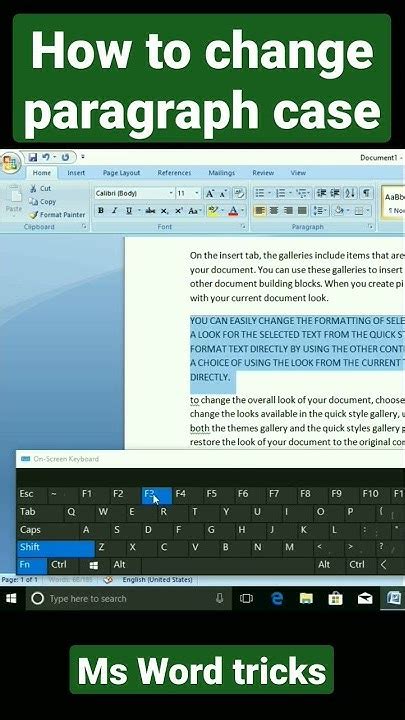Click the Windows Start button
Viewport: 405px width, 720px height.
click(12, 598)
